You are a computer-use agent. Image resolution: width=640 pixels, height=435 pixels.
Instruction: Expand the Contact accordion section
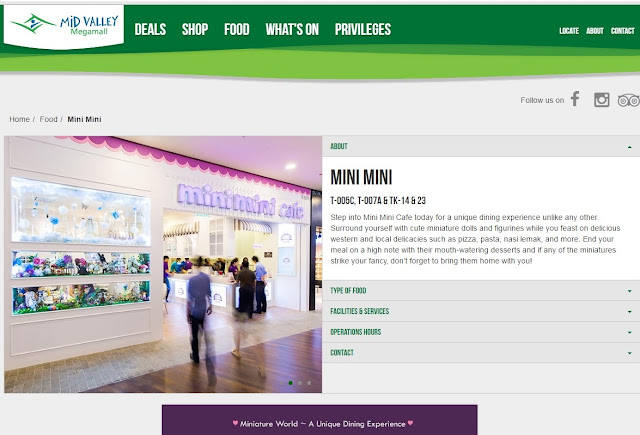pos(481,353)
